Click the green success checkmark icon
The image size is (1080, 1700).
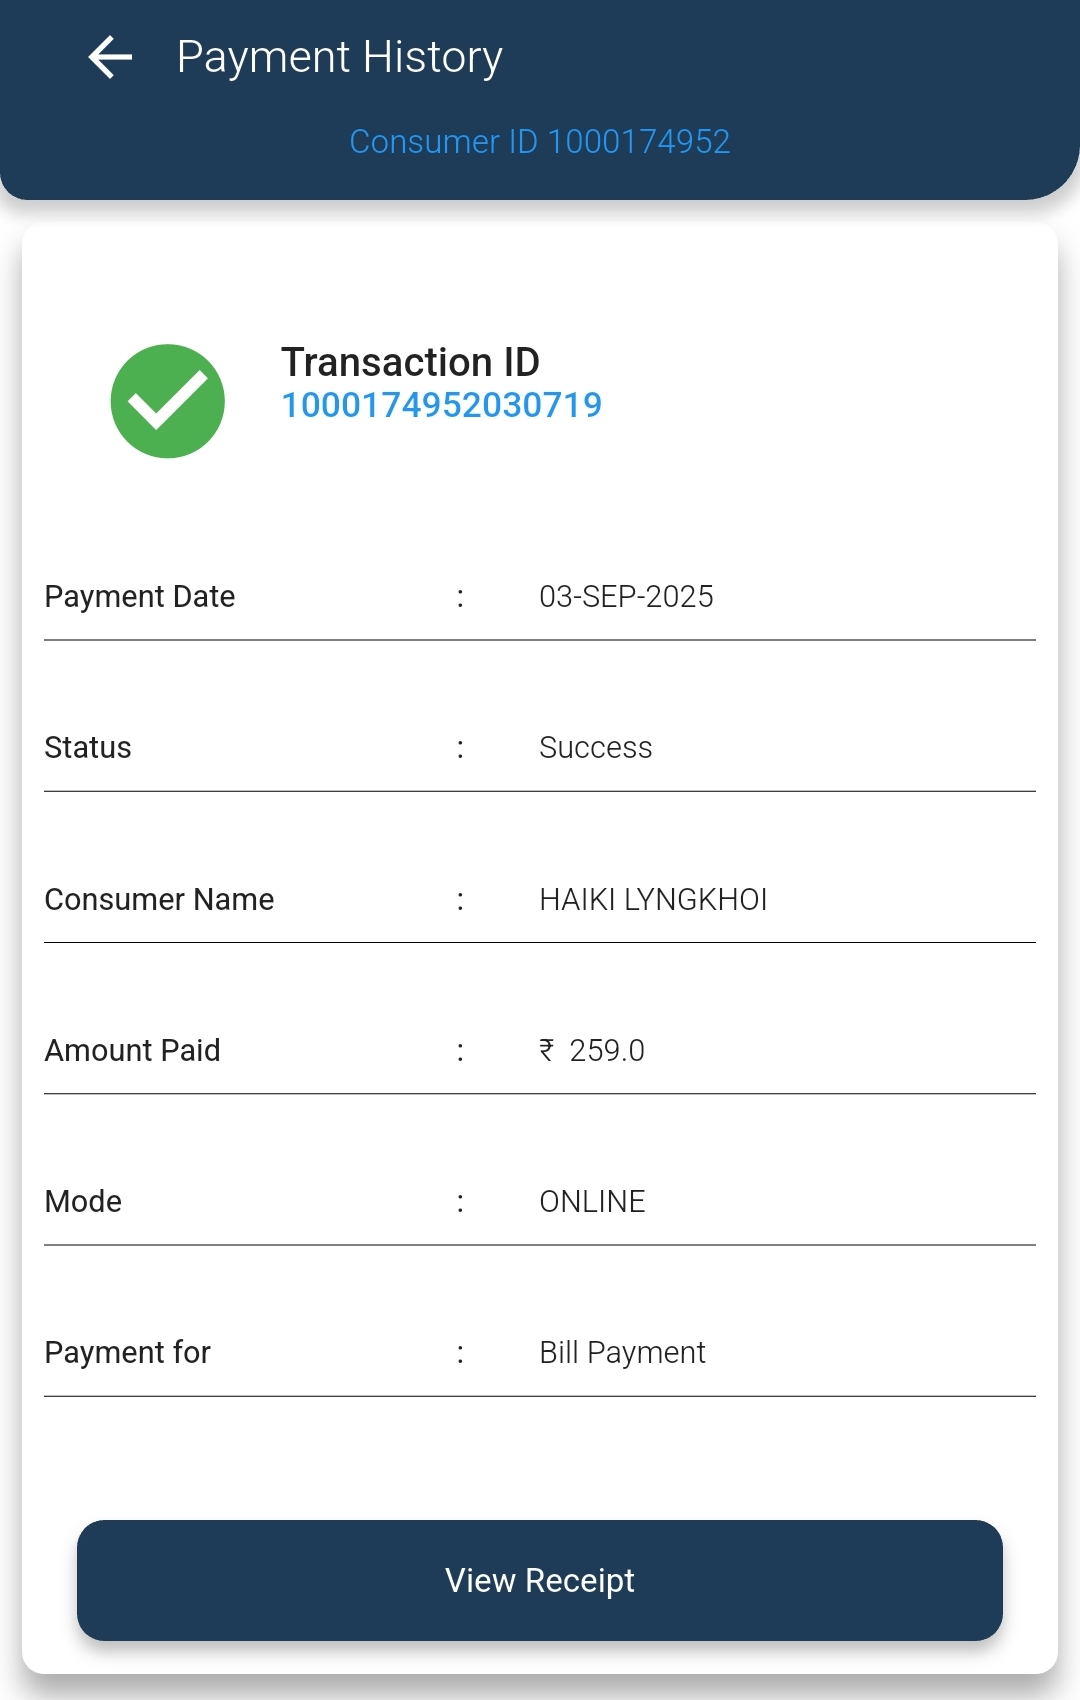coord(168,401)
